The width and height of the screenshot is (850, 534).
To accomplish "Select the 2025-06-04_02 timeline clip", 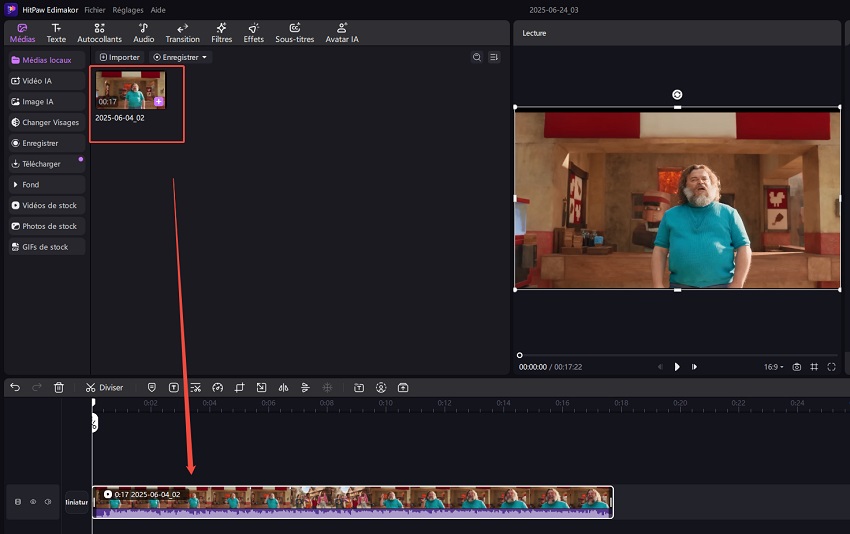I will (x=353, y=502).
